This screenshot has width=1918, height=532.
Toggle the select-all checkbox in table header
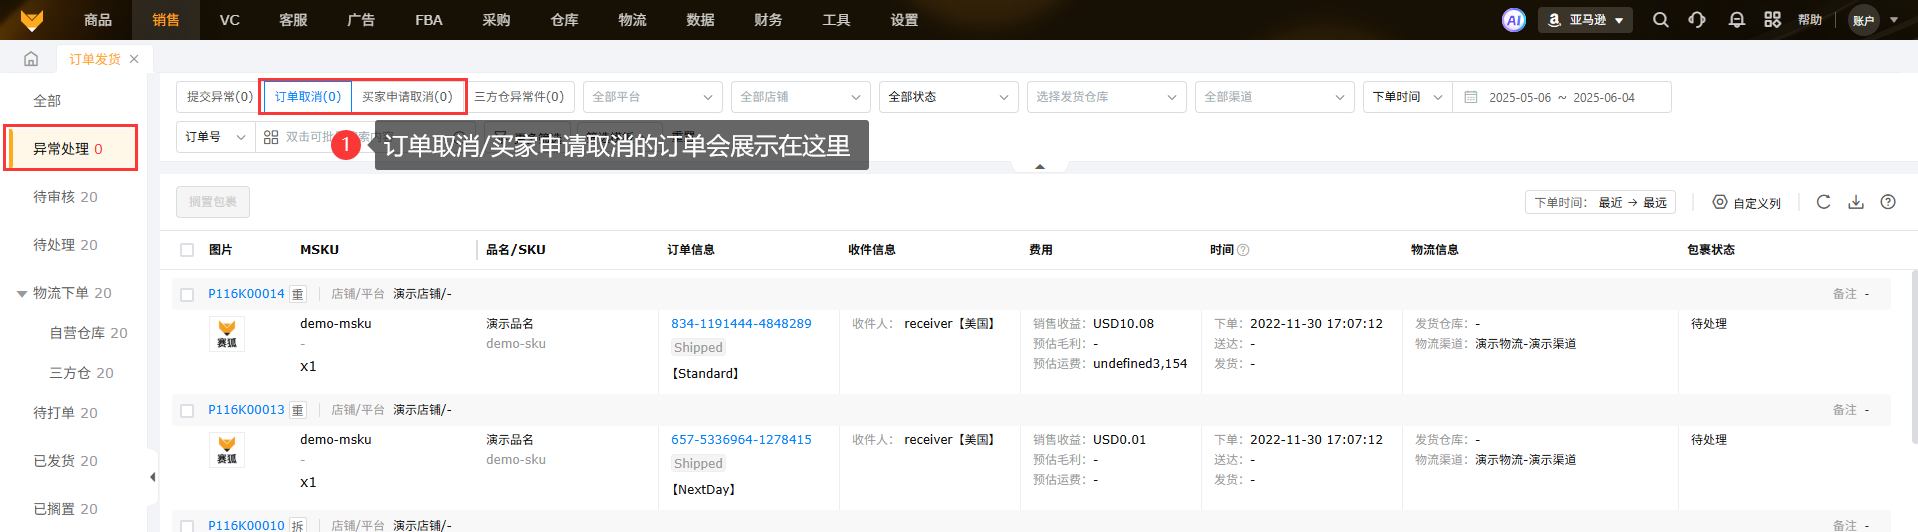click(x=187, y=250)
